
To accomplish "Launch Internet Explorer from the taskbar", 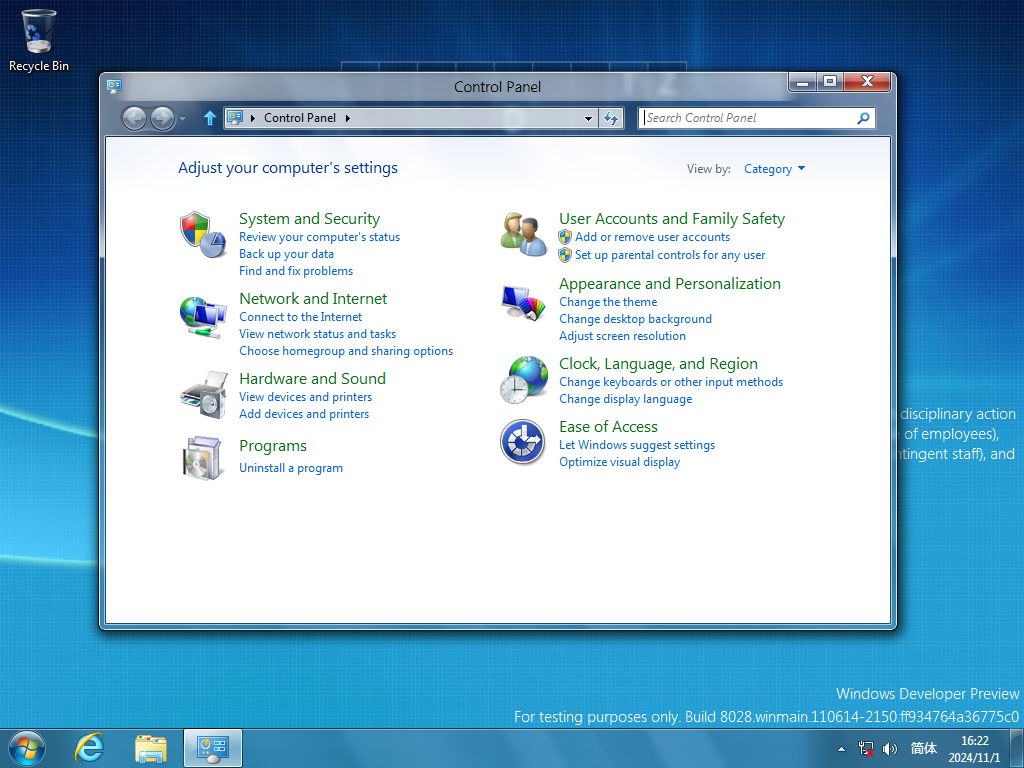I will point(89,748).
